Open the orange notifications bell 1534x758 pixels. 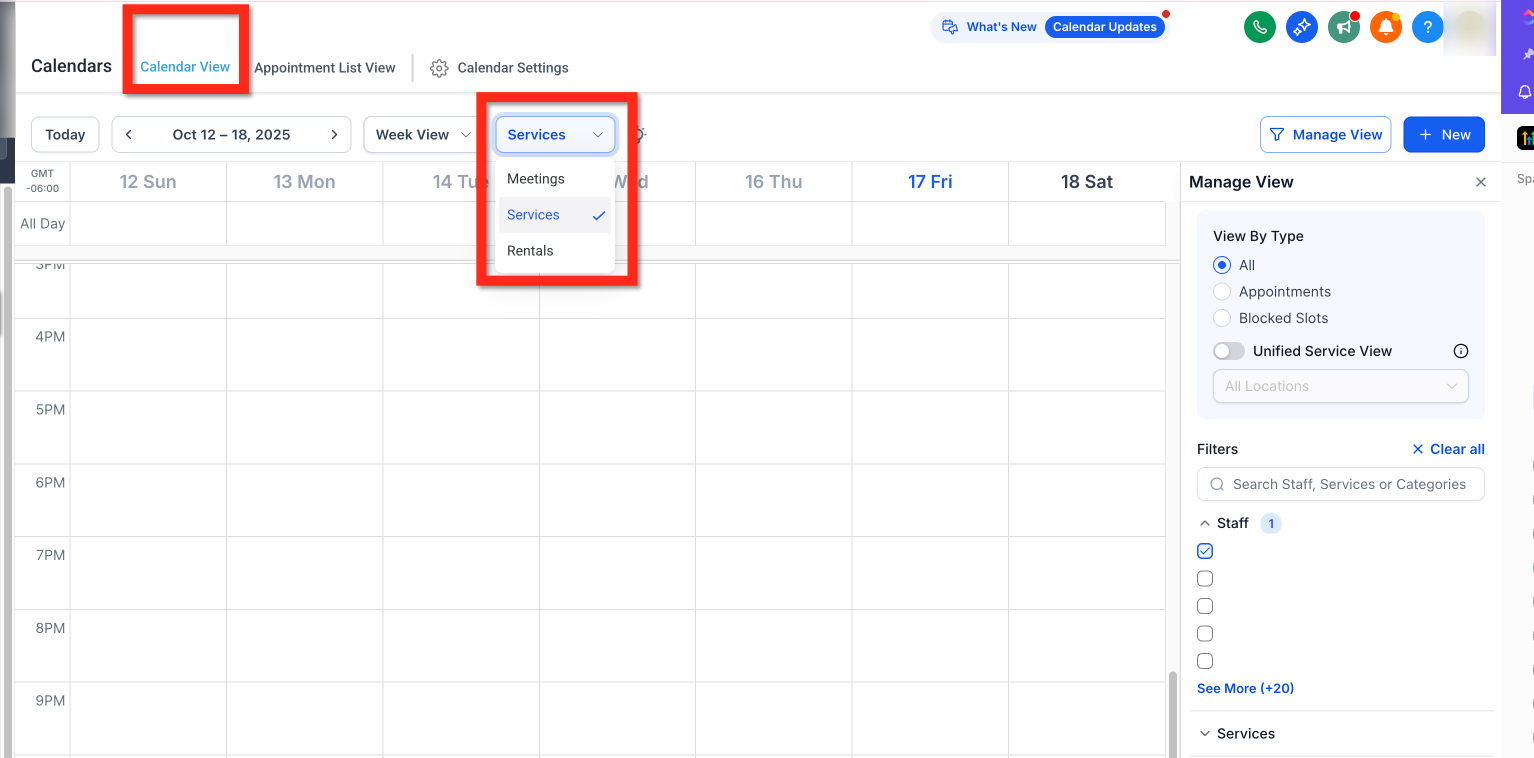[x=1385, y=27]
